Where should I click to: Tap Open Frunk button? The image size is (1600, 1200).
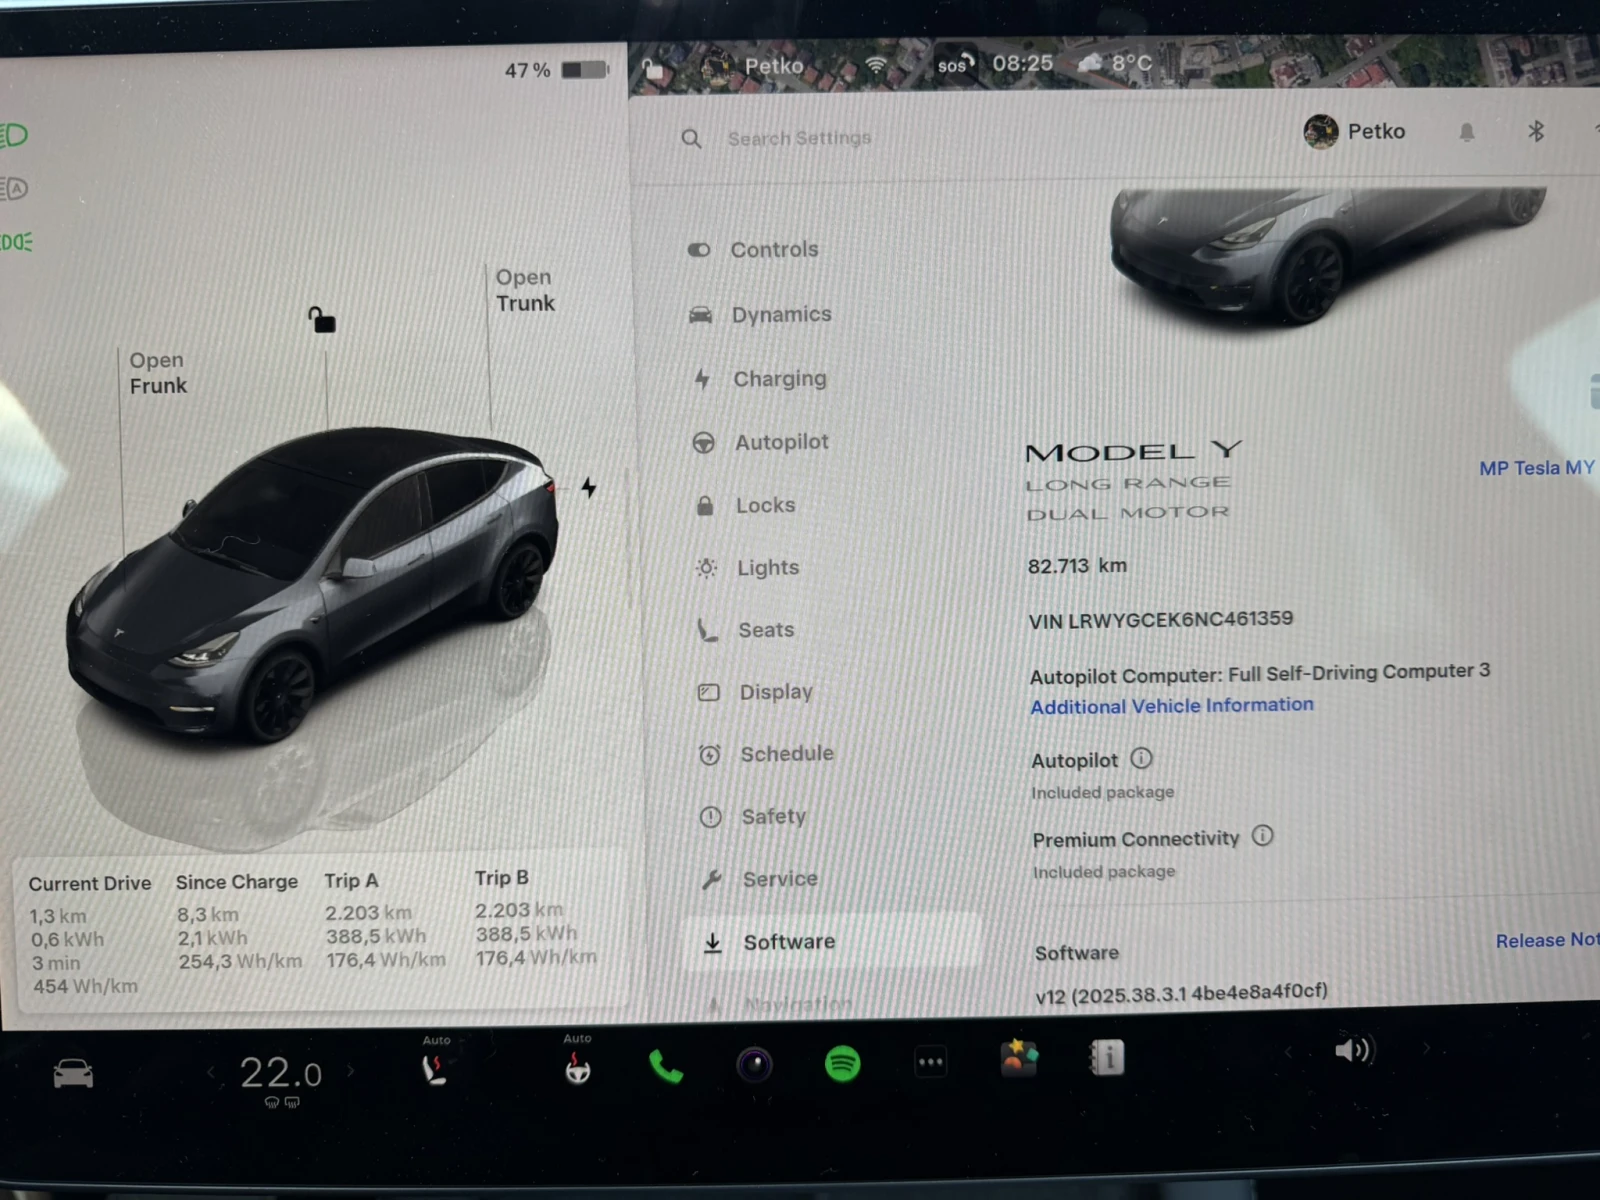coord(157,373)
